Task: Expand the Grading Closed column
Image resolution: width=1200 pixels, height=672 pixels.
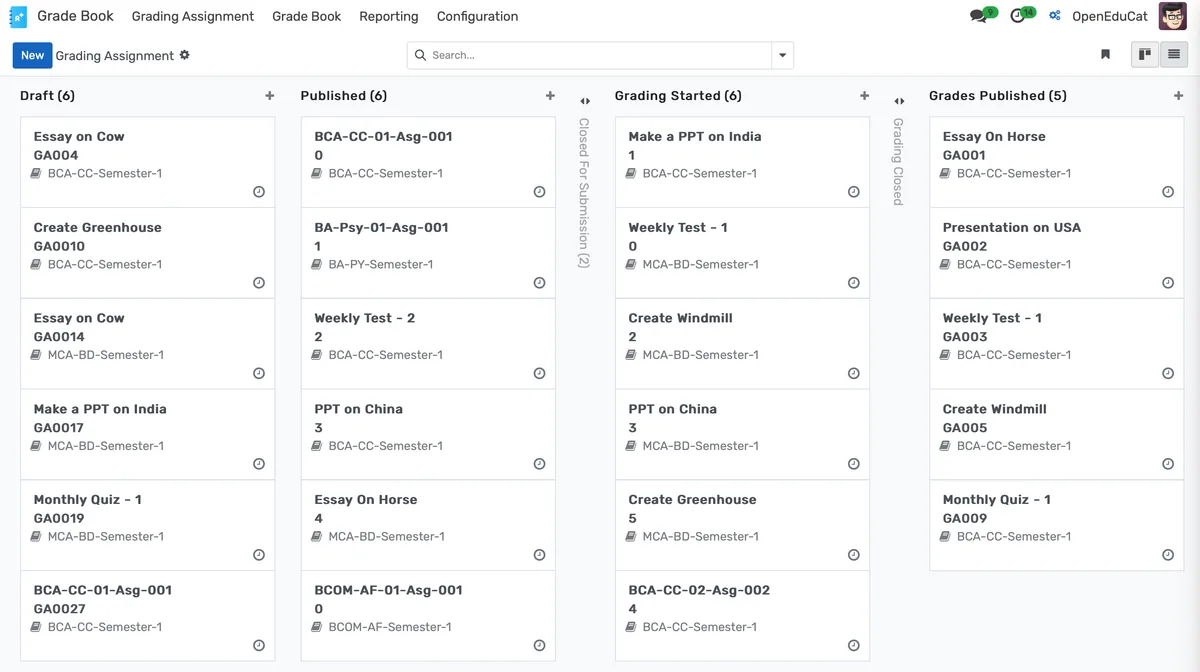Action: 898,100
